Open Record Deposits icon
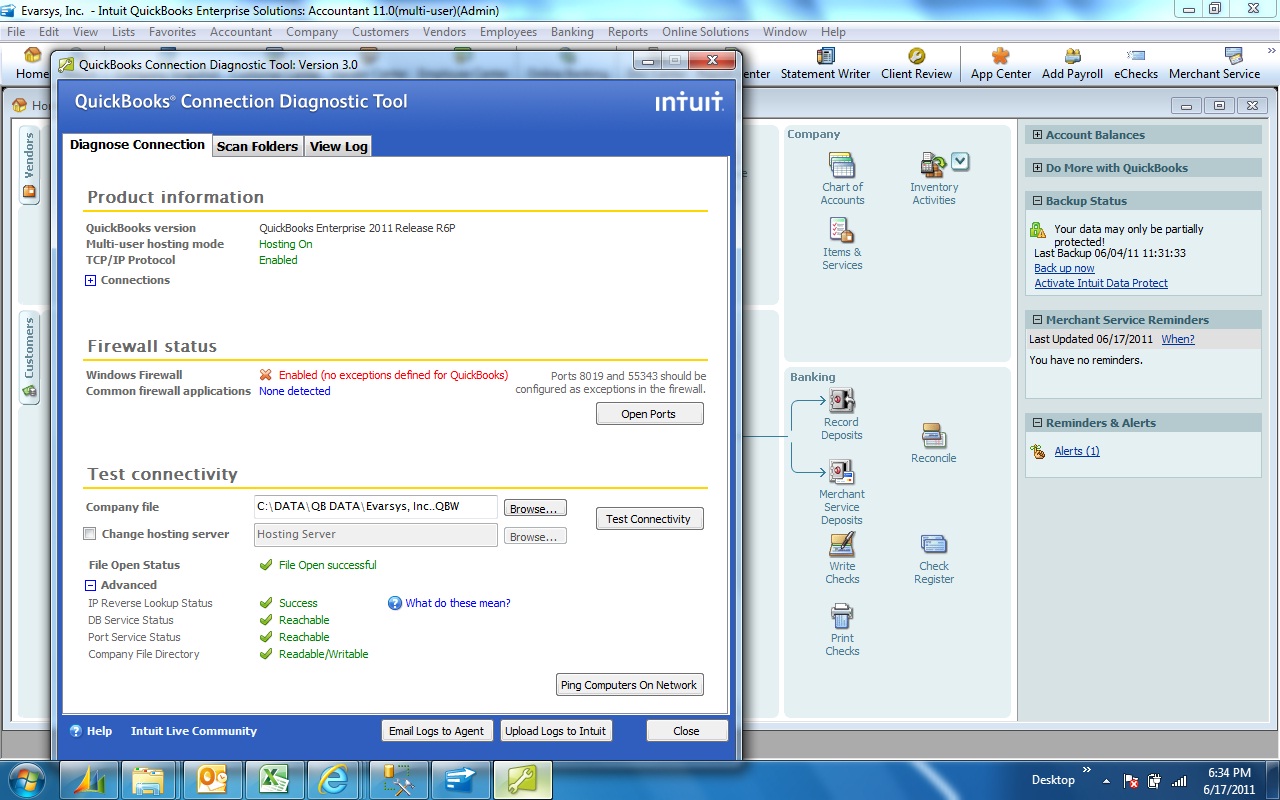This screenshot has width=1280, height=800. tap(841, 400)
